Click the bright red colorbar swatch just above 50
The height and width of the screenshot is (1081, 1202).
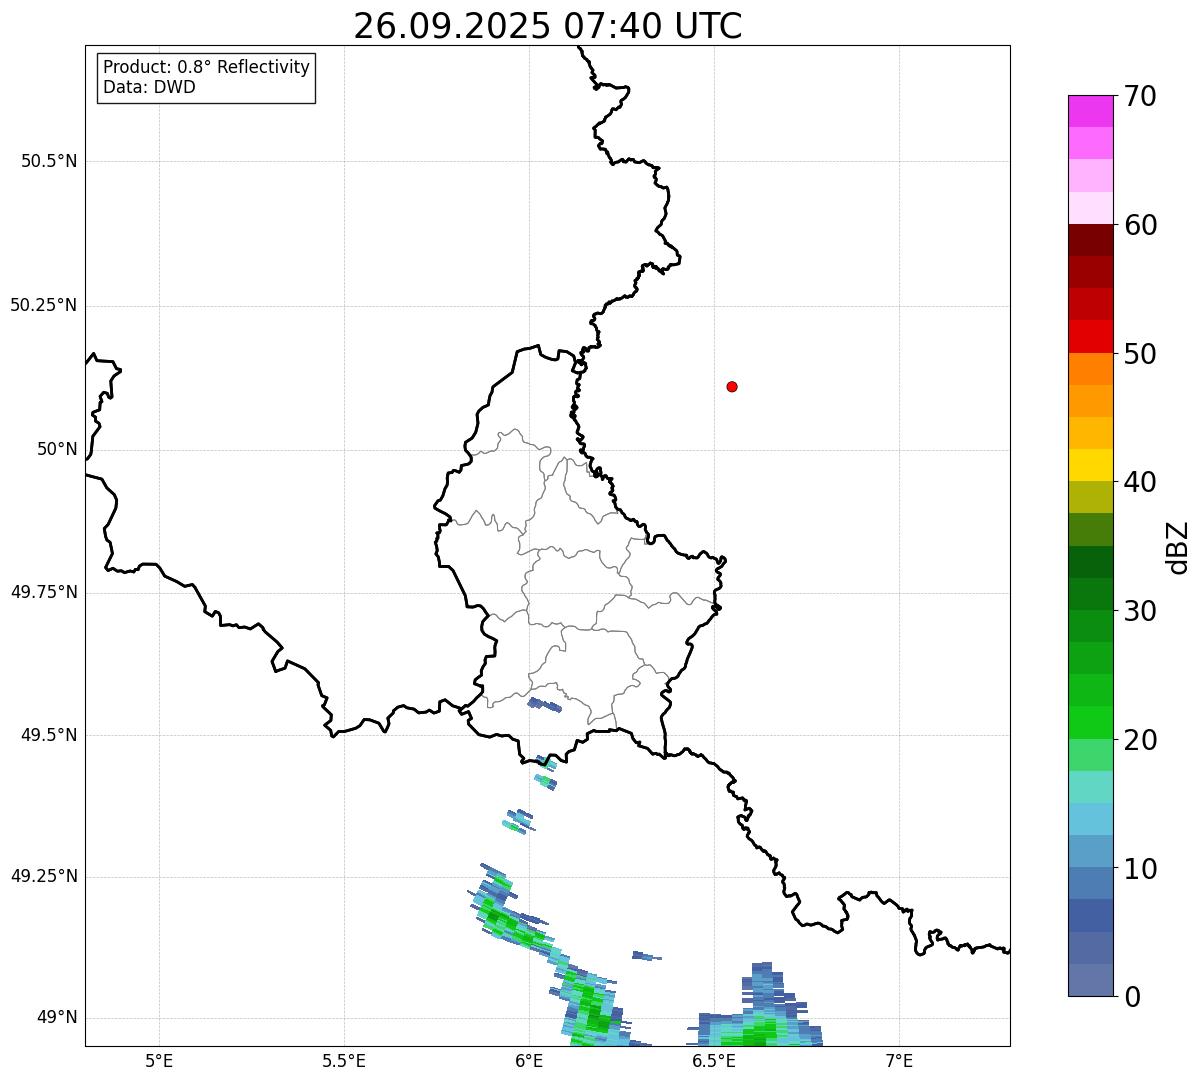click(x=1090, y=337)
